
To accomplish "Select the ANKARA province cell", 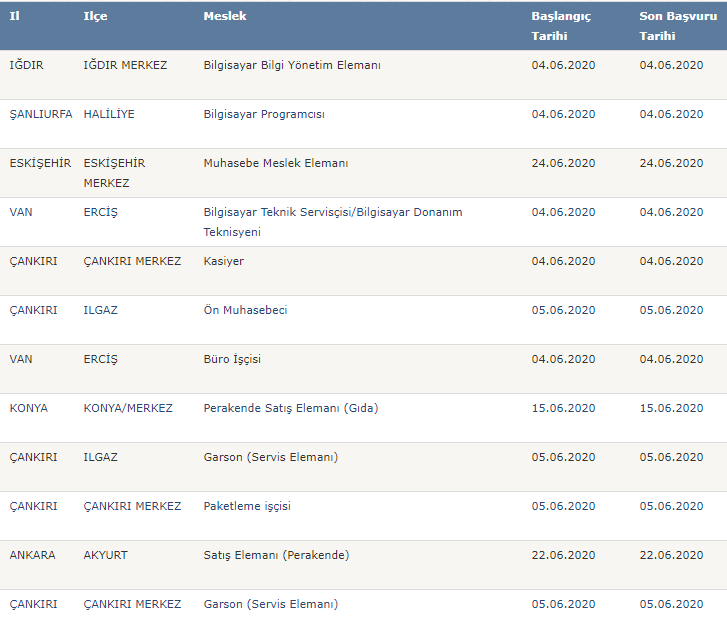I will [32, 555].
